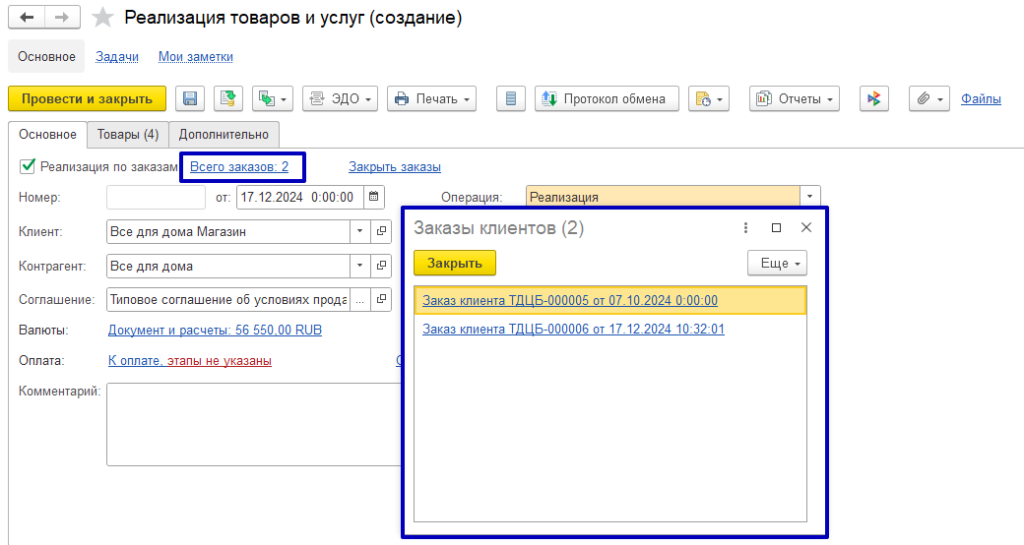Click the Всего заказов: 2 link
1024x545 pixels.
pos(239,167)
